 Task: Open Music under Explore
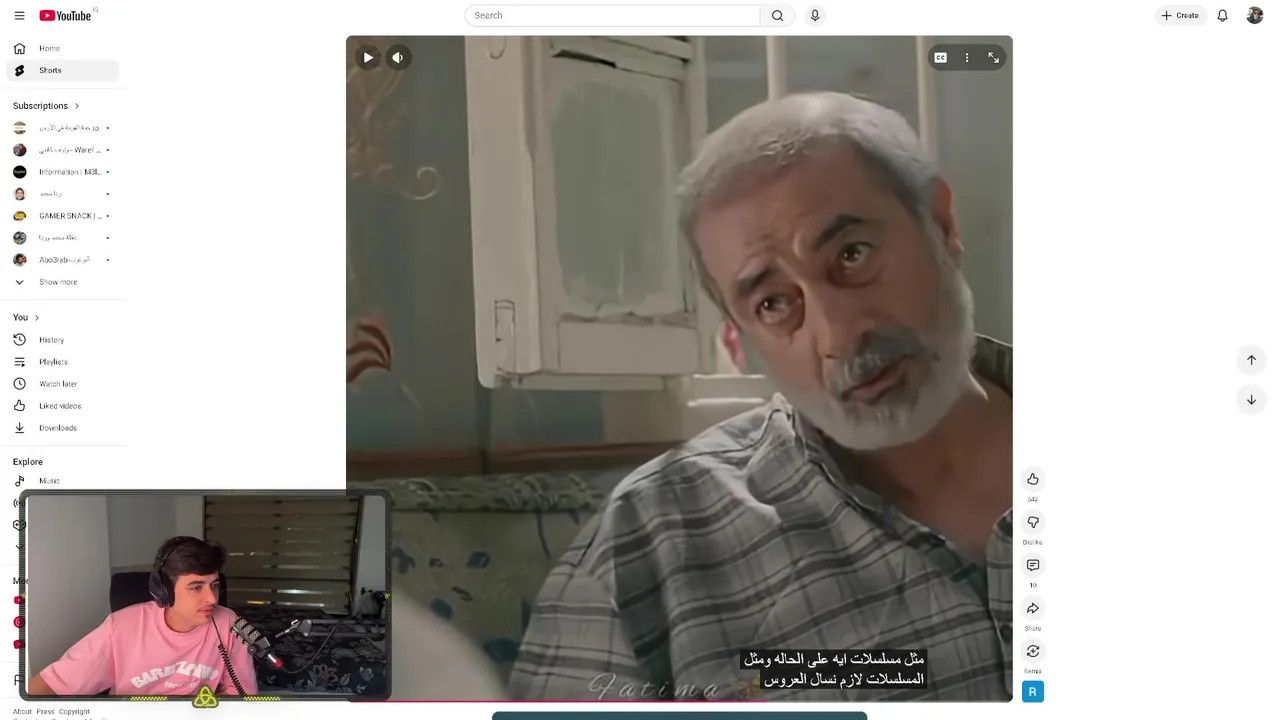(x=62, y=481)
